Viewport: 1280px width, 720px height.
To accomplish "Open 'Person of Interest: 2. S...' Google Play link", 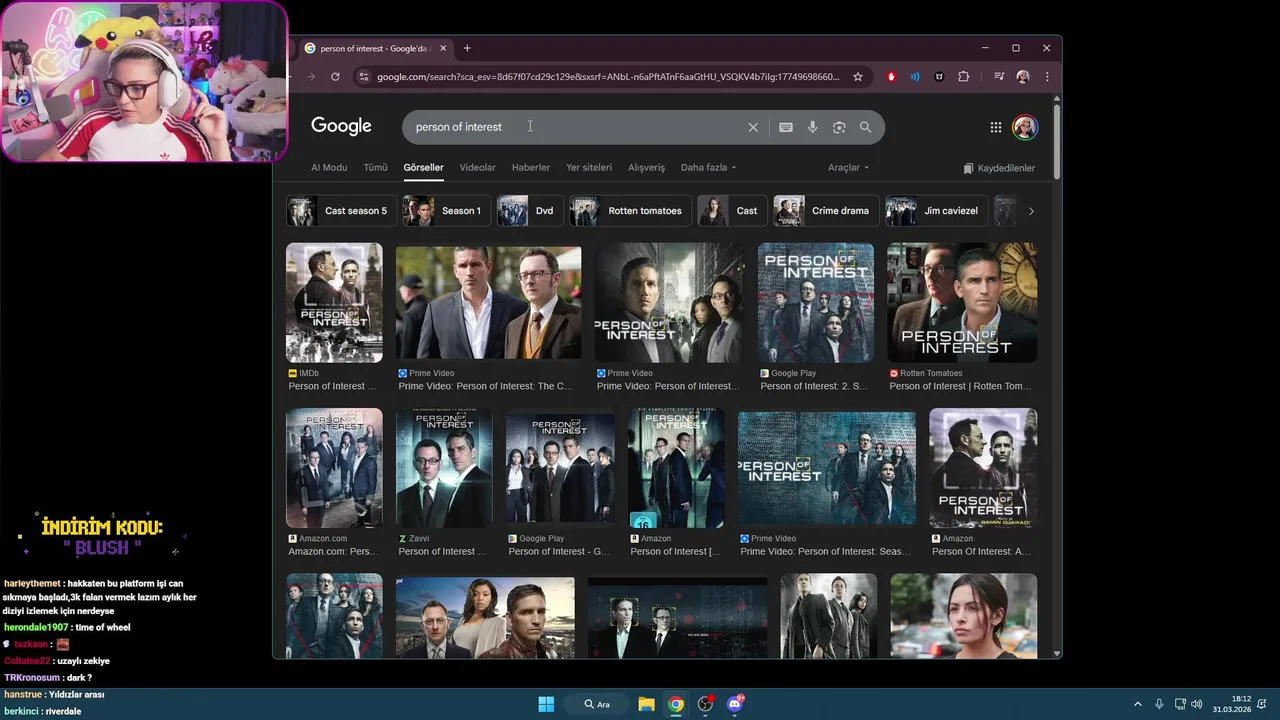I will (x=815, y=386).
